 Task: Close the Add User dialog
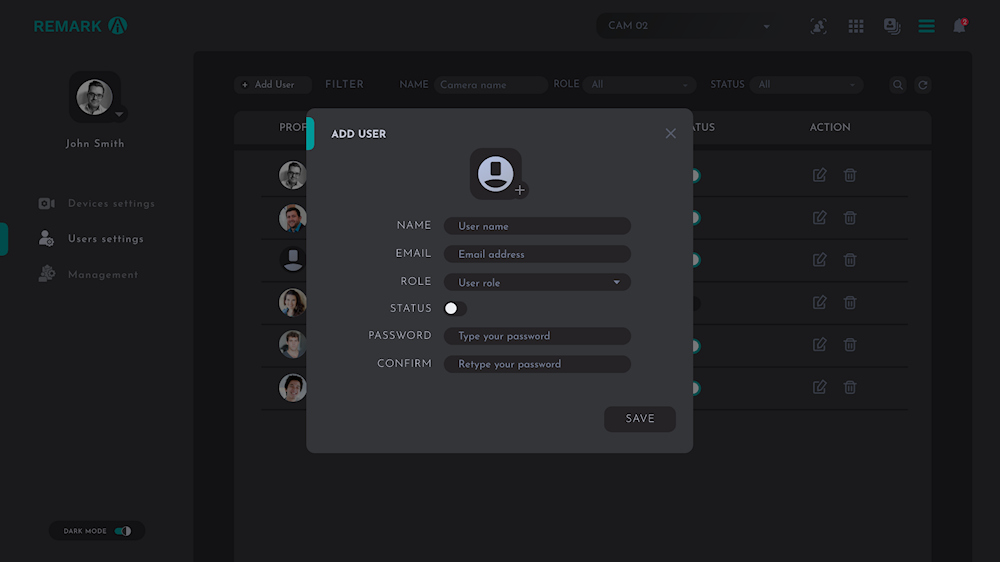tap(671, 134)
